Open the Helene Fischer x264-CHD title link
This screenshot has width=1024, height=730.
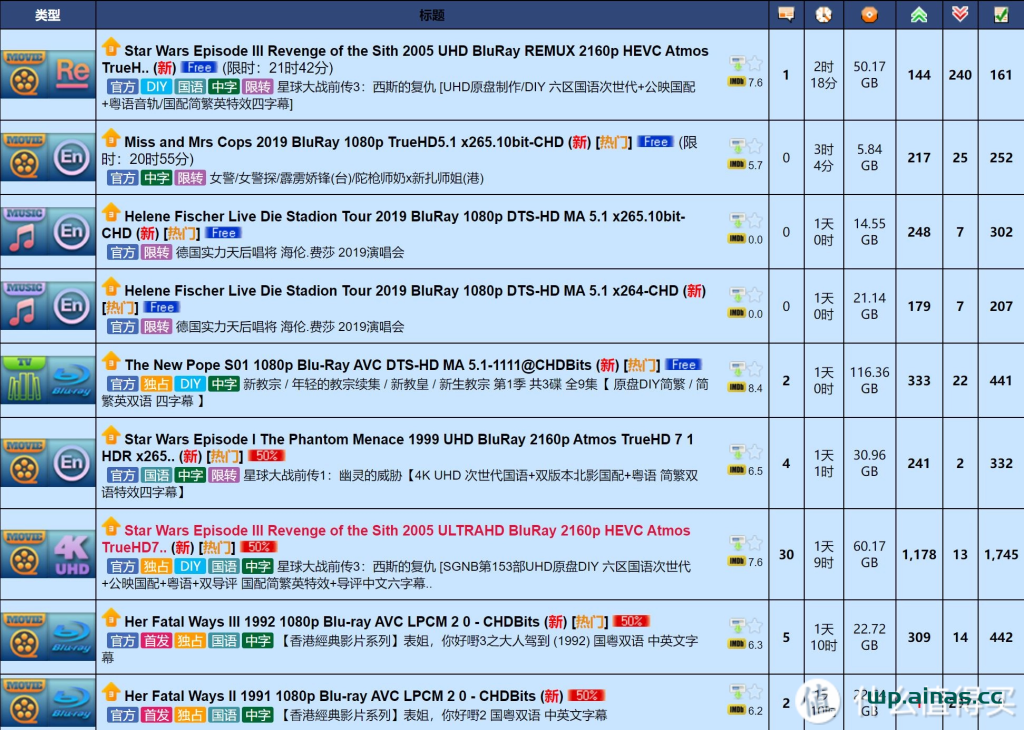tap(401, 291)
